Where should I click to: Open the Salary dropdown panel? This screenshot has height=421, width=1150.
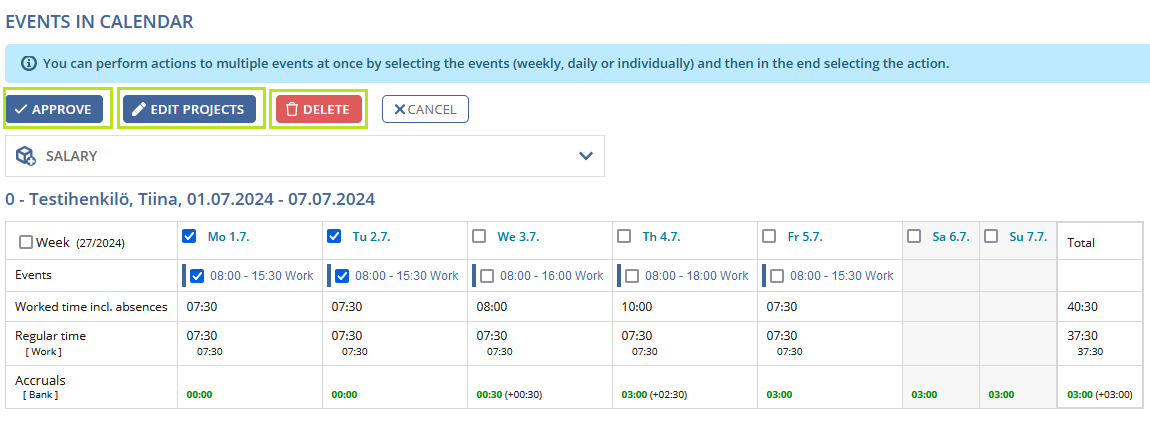coord(305,155)
